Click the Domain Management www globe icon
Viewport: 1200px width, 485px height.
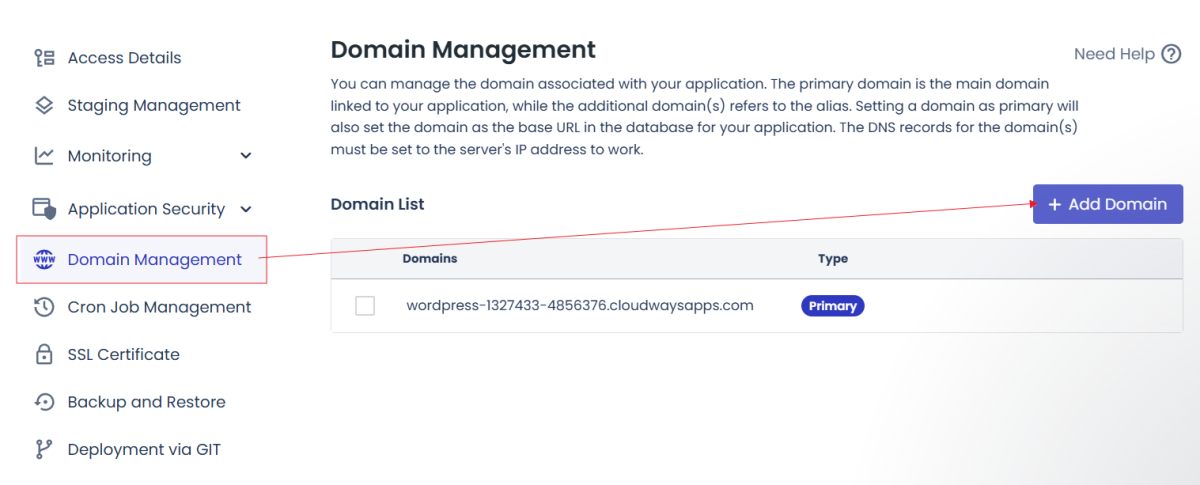(44, 260)
